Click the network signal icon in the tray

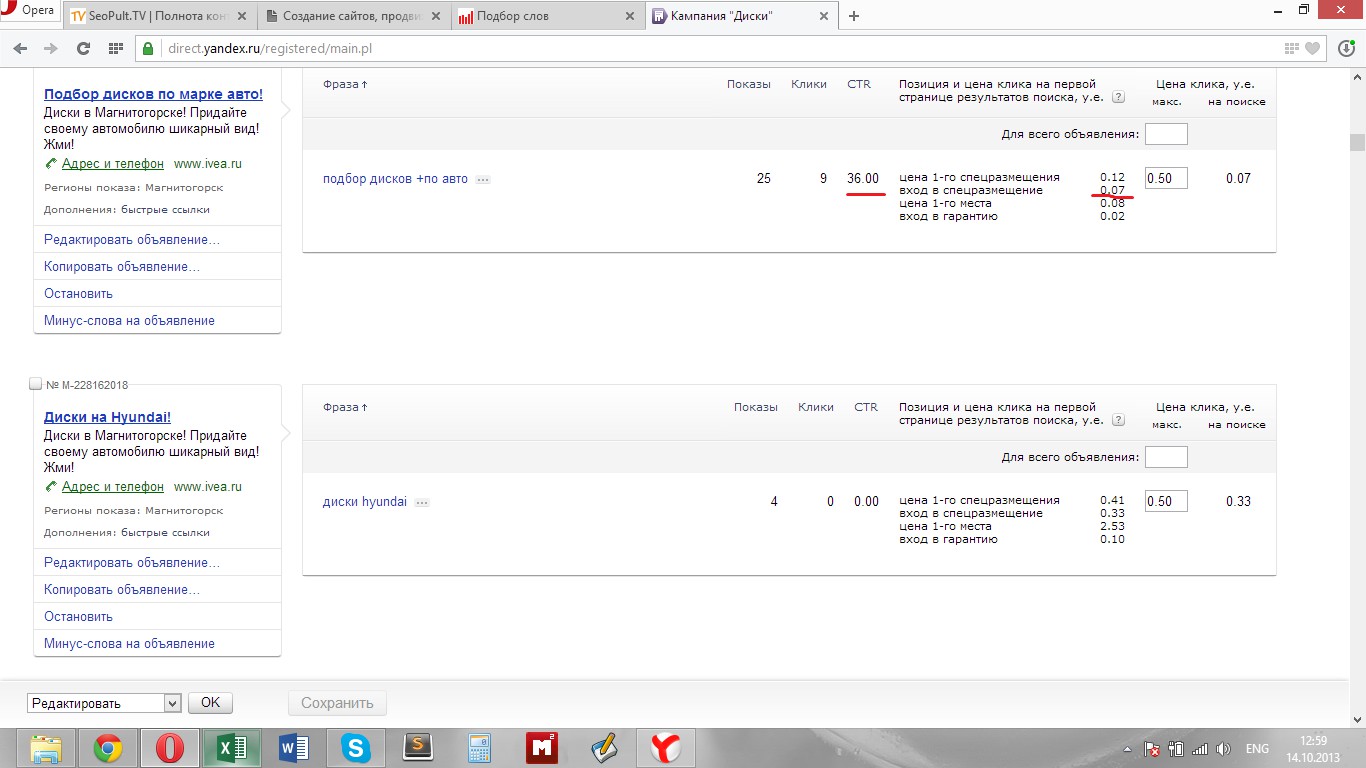1200,749
